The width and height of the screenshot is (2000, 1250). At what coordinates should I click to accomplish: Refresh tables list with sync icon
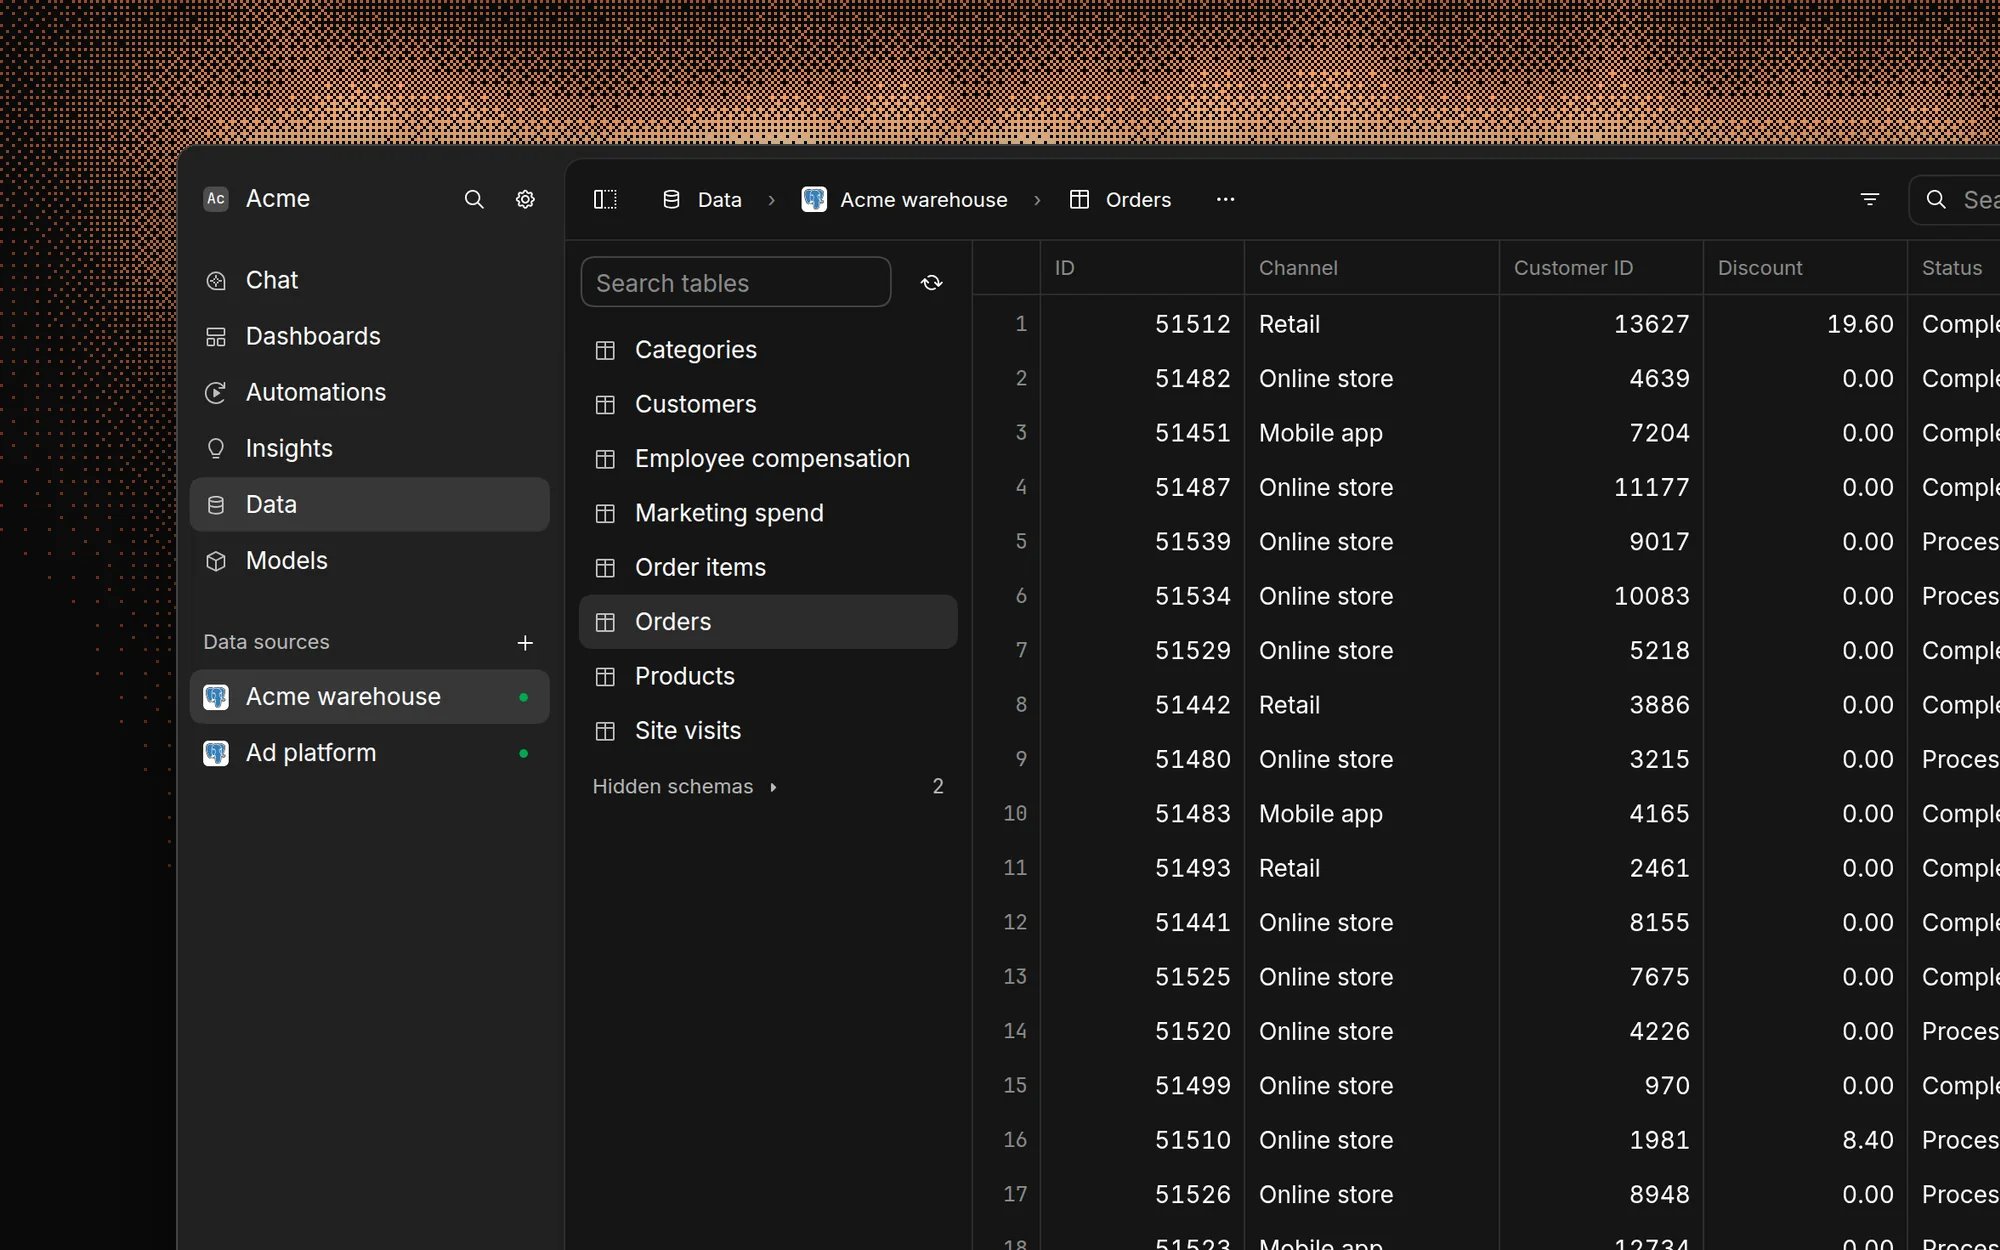[x=931, y=283]
